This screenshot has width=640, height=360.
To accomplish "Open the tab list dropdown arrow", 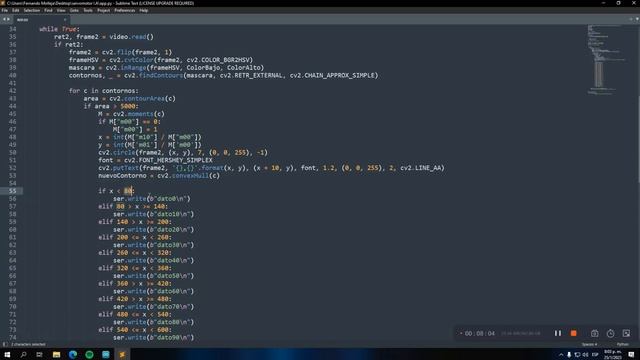I will pyautogui.click(x=636, y=19).
